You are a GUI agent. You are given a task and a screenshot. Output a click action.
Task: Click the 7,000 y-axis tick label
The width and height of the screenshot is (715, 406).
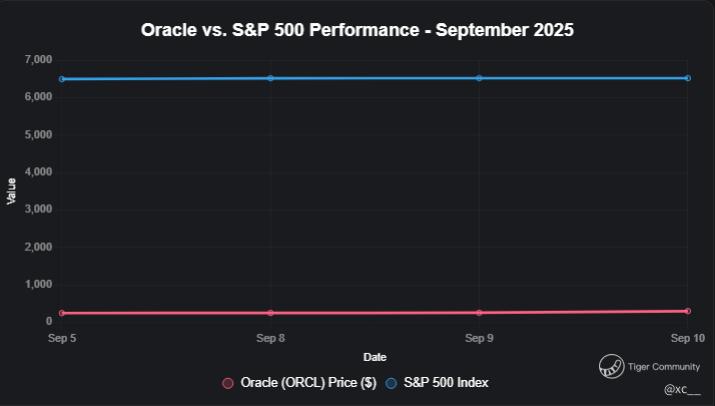(38, 60)
